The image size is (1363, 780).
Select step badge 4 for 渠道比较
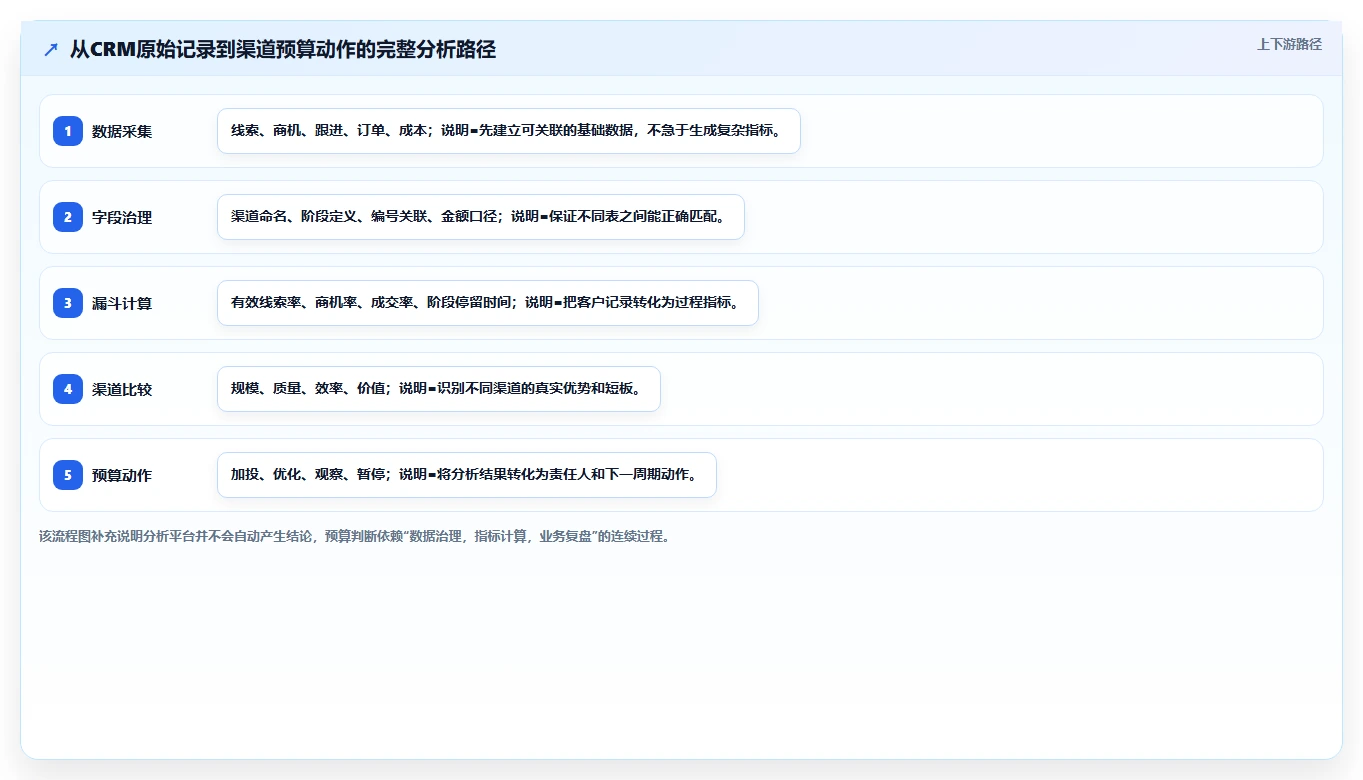(68, 389)
